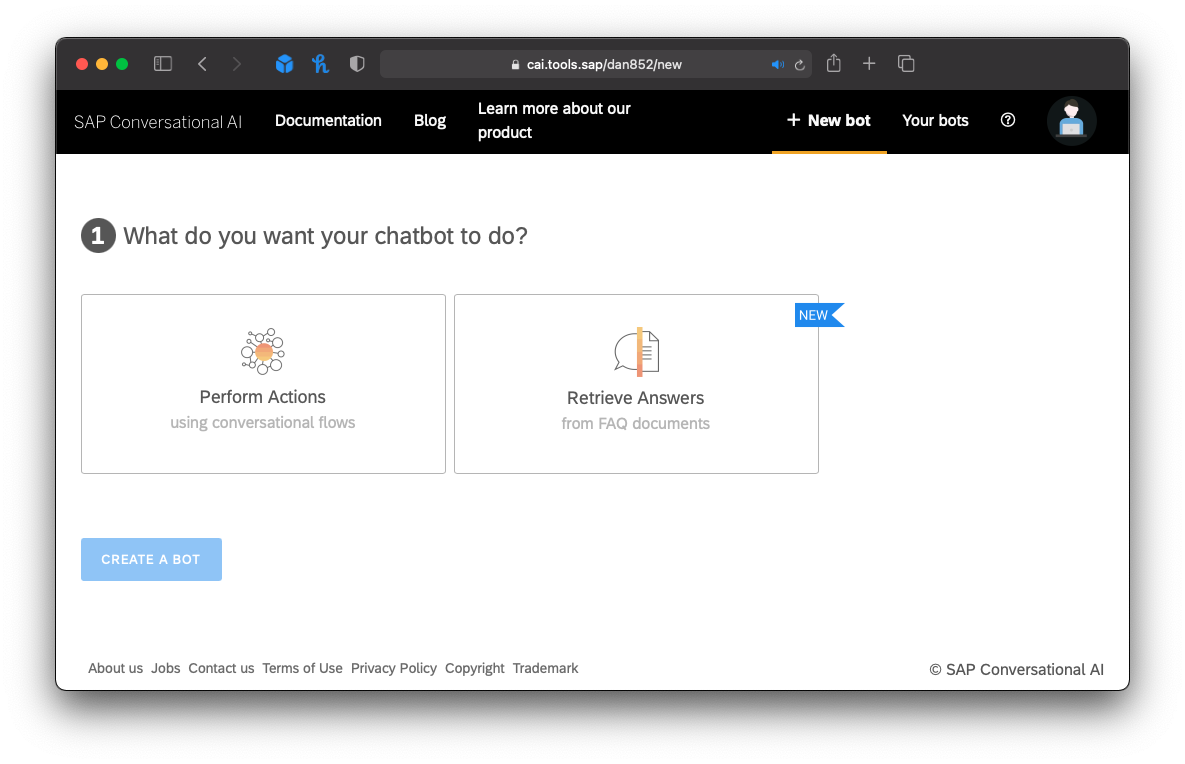The height and width of the screenshot is (764, 1185).
Task: Open the Documentation menu item
Action: tap(328, 121)
